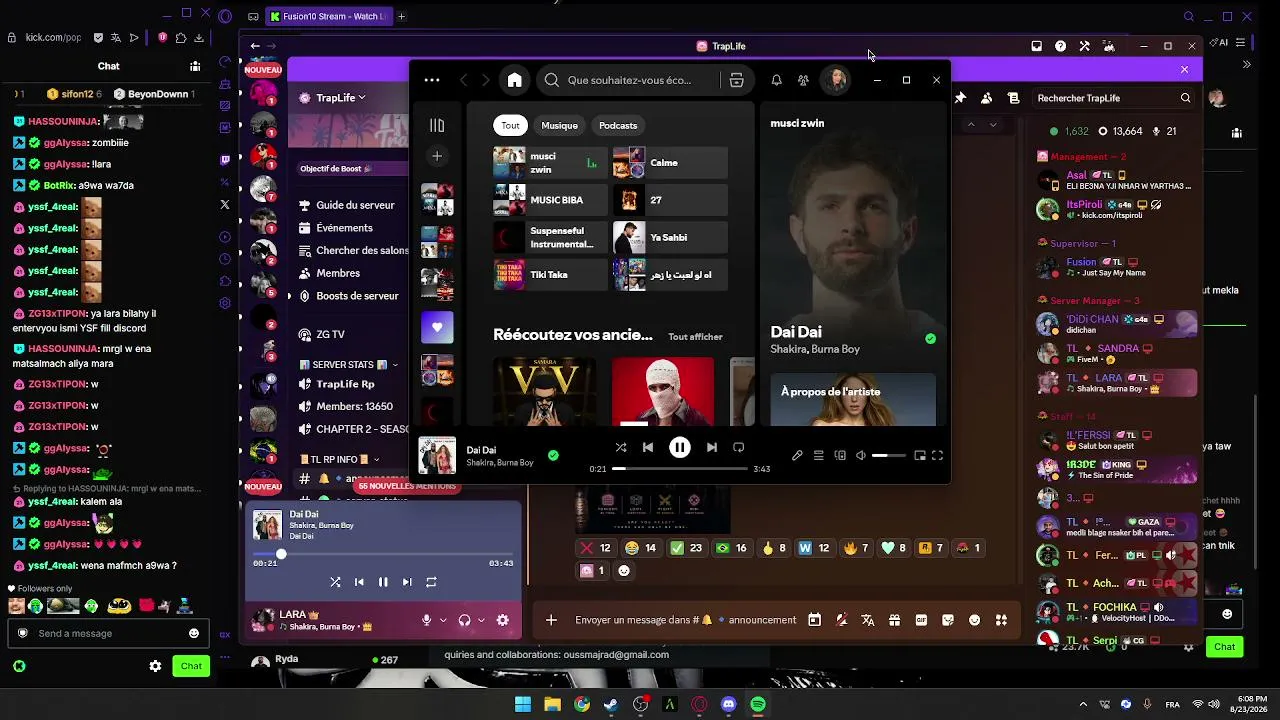Pause playback in the Spotify player
The width and height of the screenshot is (1280, 720).
pyautogui.click(x=679, y=447)
